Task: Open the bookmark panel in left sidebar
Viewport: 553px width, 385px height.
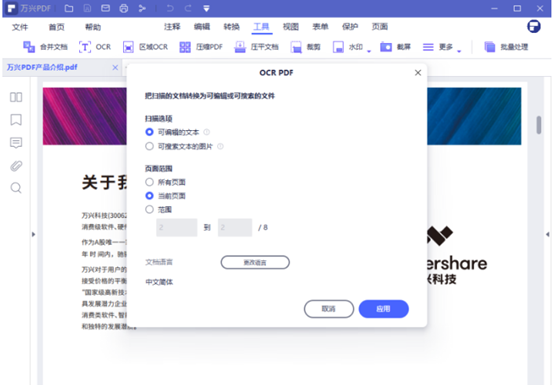Action: pyautogui.click(x=16, y=120)
